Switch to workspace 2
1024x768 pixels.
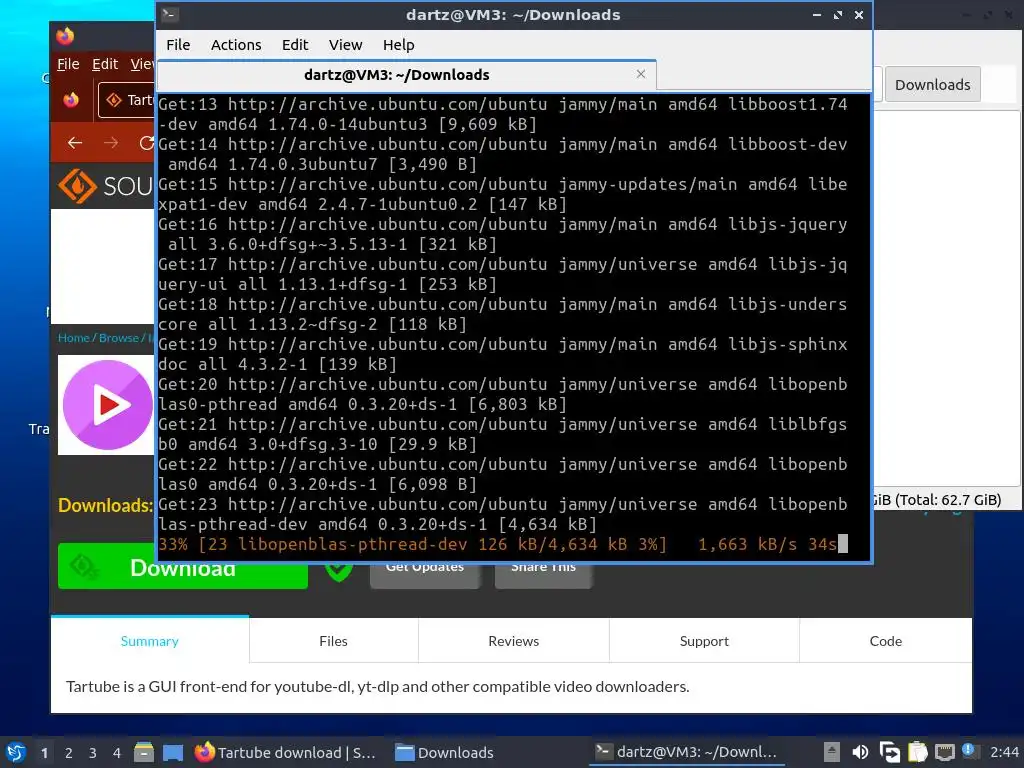click(x=69, y=753)
